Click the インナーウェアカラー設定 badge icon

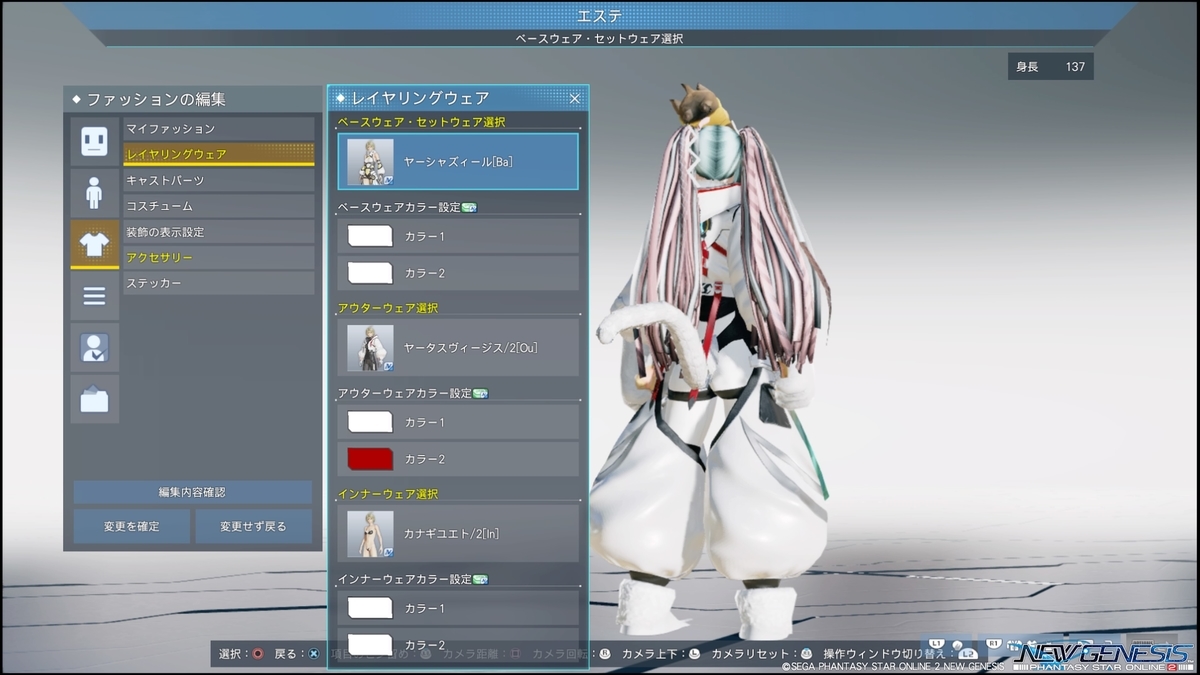click(480, 579)
